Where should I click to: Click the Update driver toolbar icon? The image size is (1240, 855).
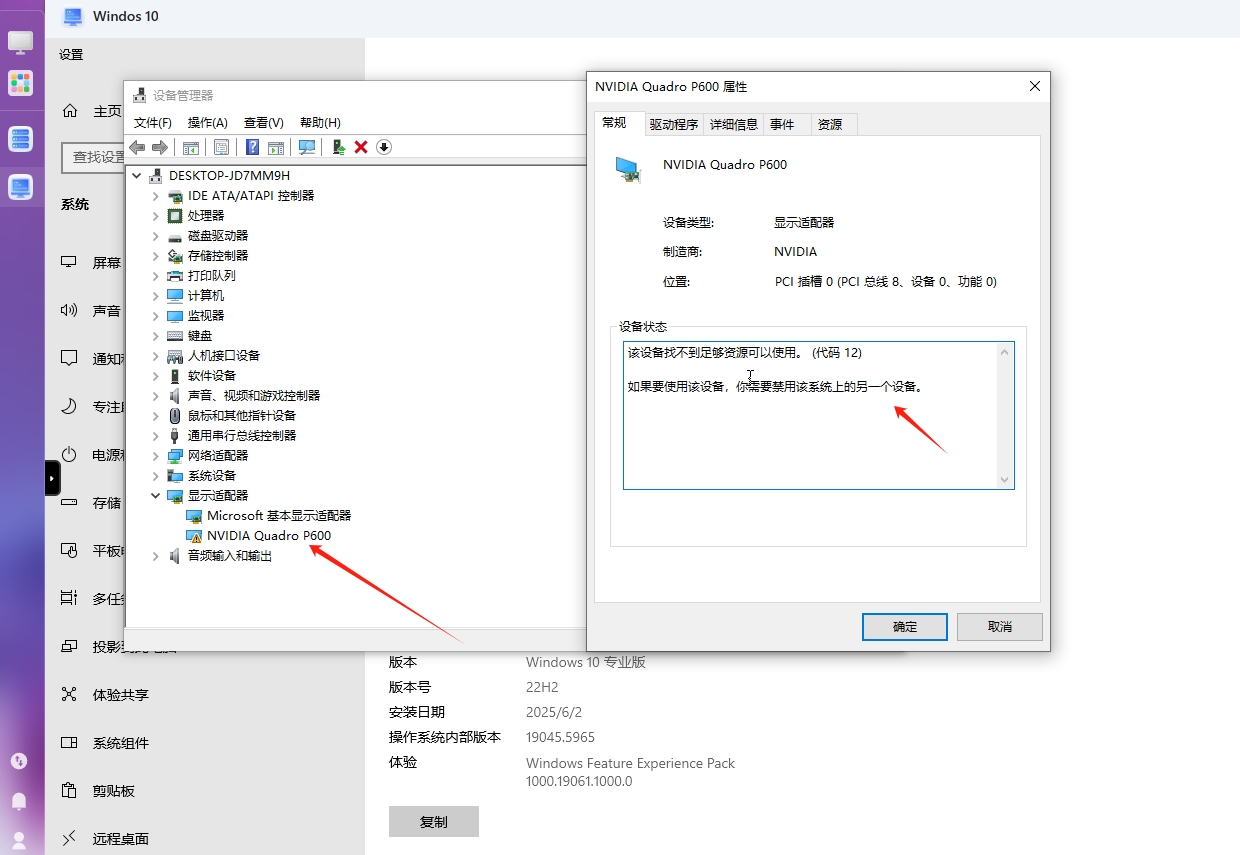[338, 147]
